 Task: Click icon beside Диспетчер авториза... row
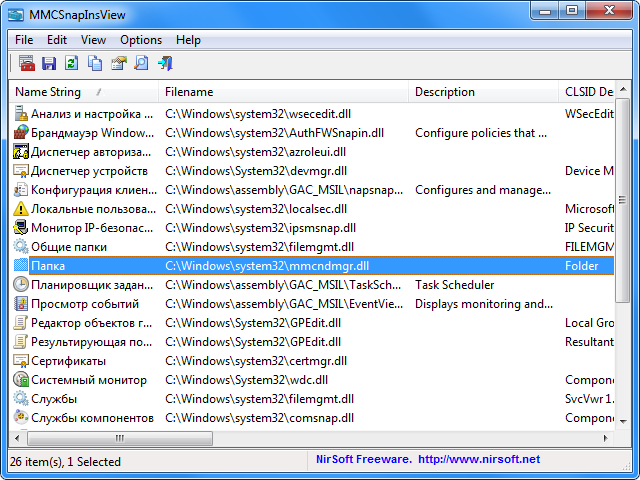click(21, 151)
